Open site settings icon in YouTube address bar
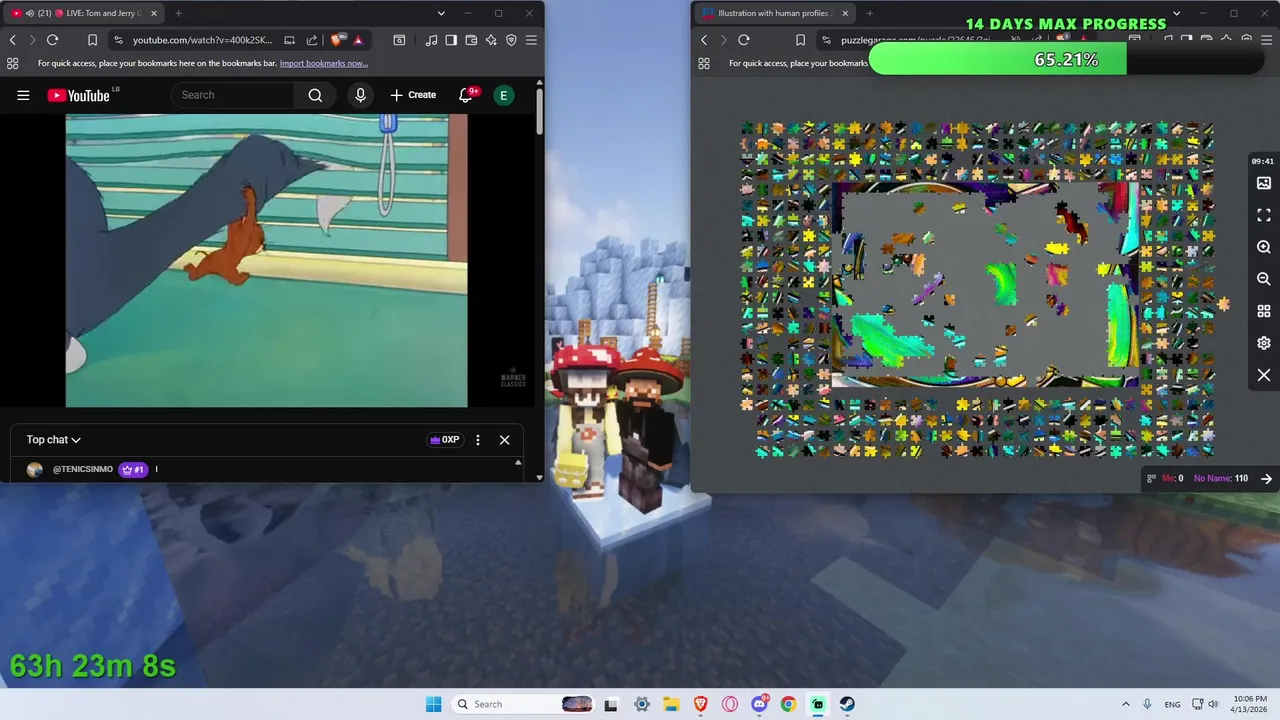This screenshot has width=1280, height=720. [x=118, y=40]
